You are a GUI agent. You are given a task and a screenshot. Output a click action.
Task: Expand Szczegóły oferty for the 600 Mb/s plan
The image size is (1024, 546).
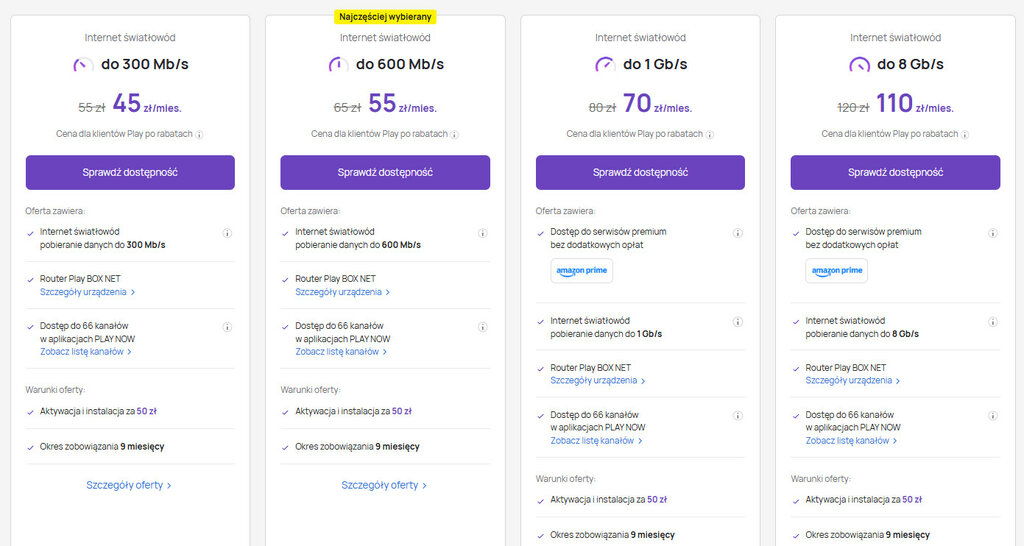tap(384, 485)
